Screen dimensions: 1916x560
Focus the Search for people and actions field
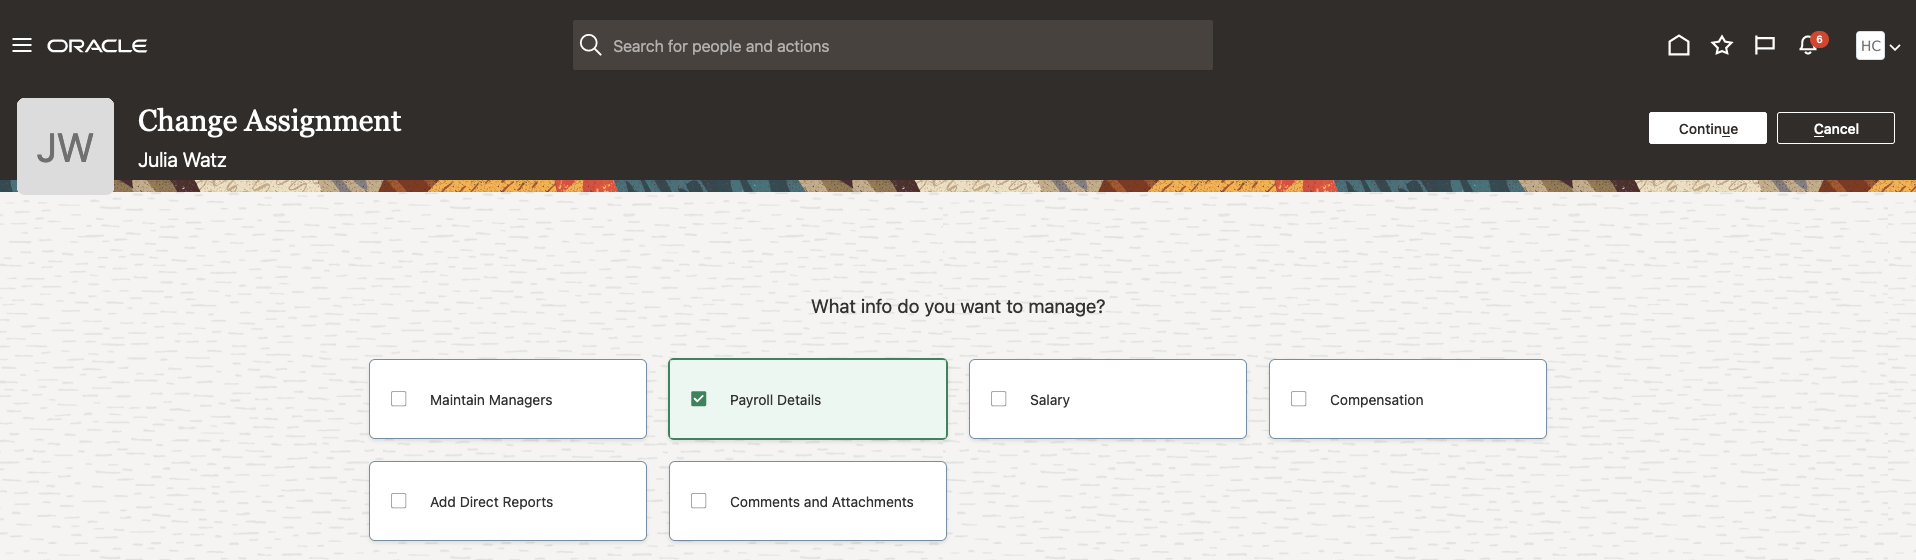click(x=900, y=46)
